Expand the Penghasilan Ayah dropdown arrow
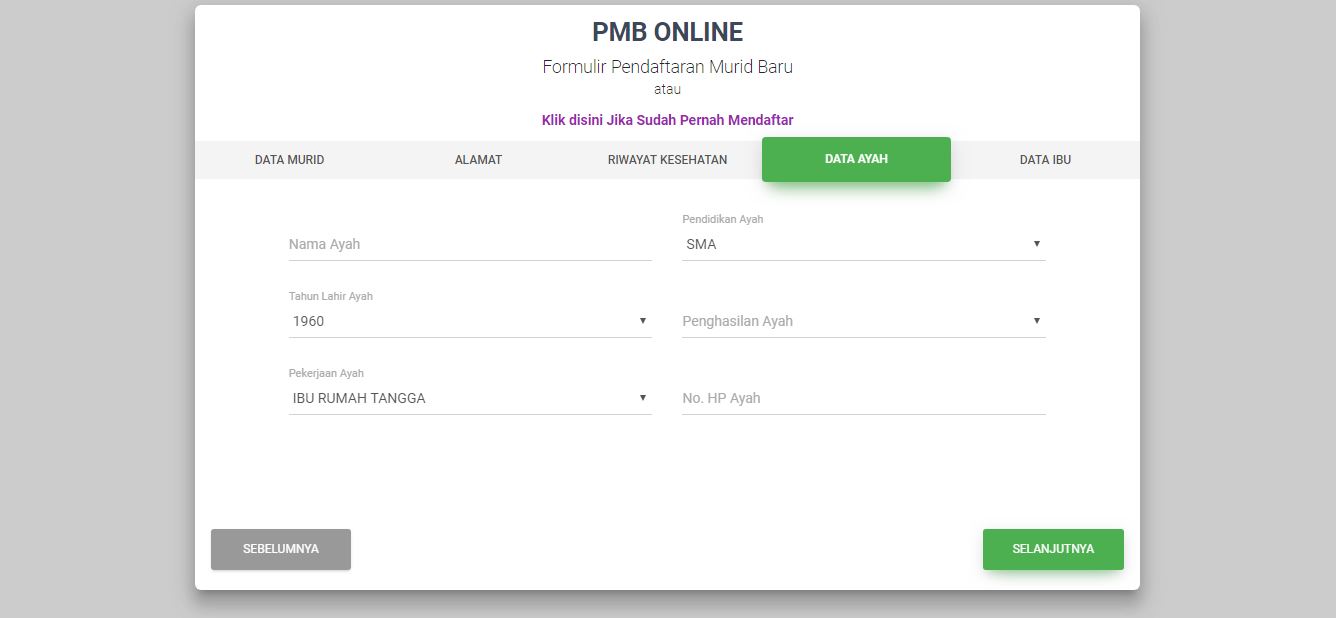The width and height of the screenshot is (1336, 618). 1036,321
